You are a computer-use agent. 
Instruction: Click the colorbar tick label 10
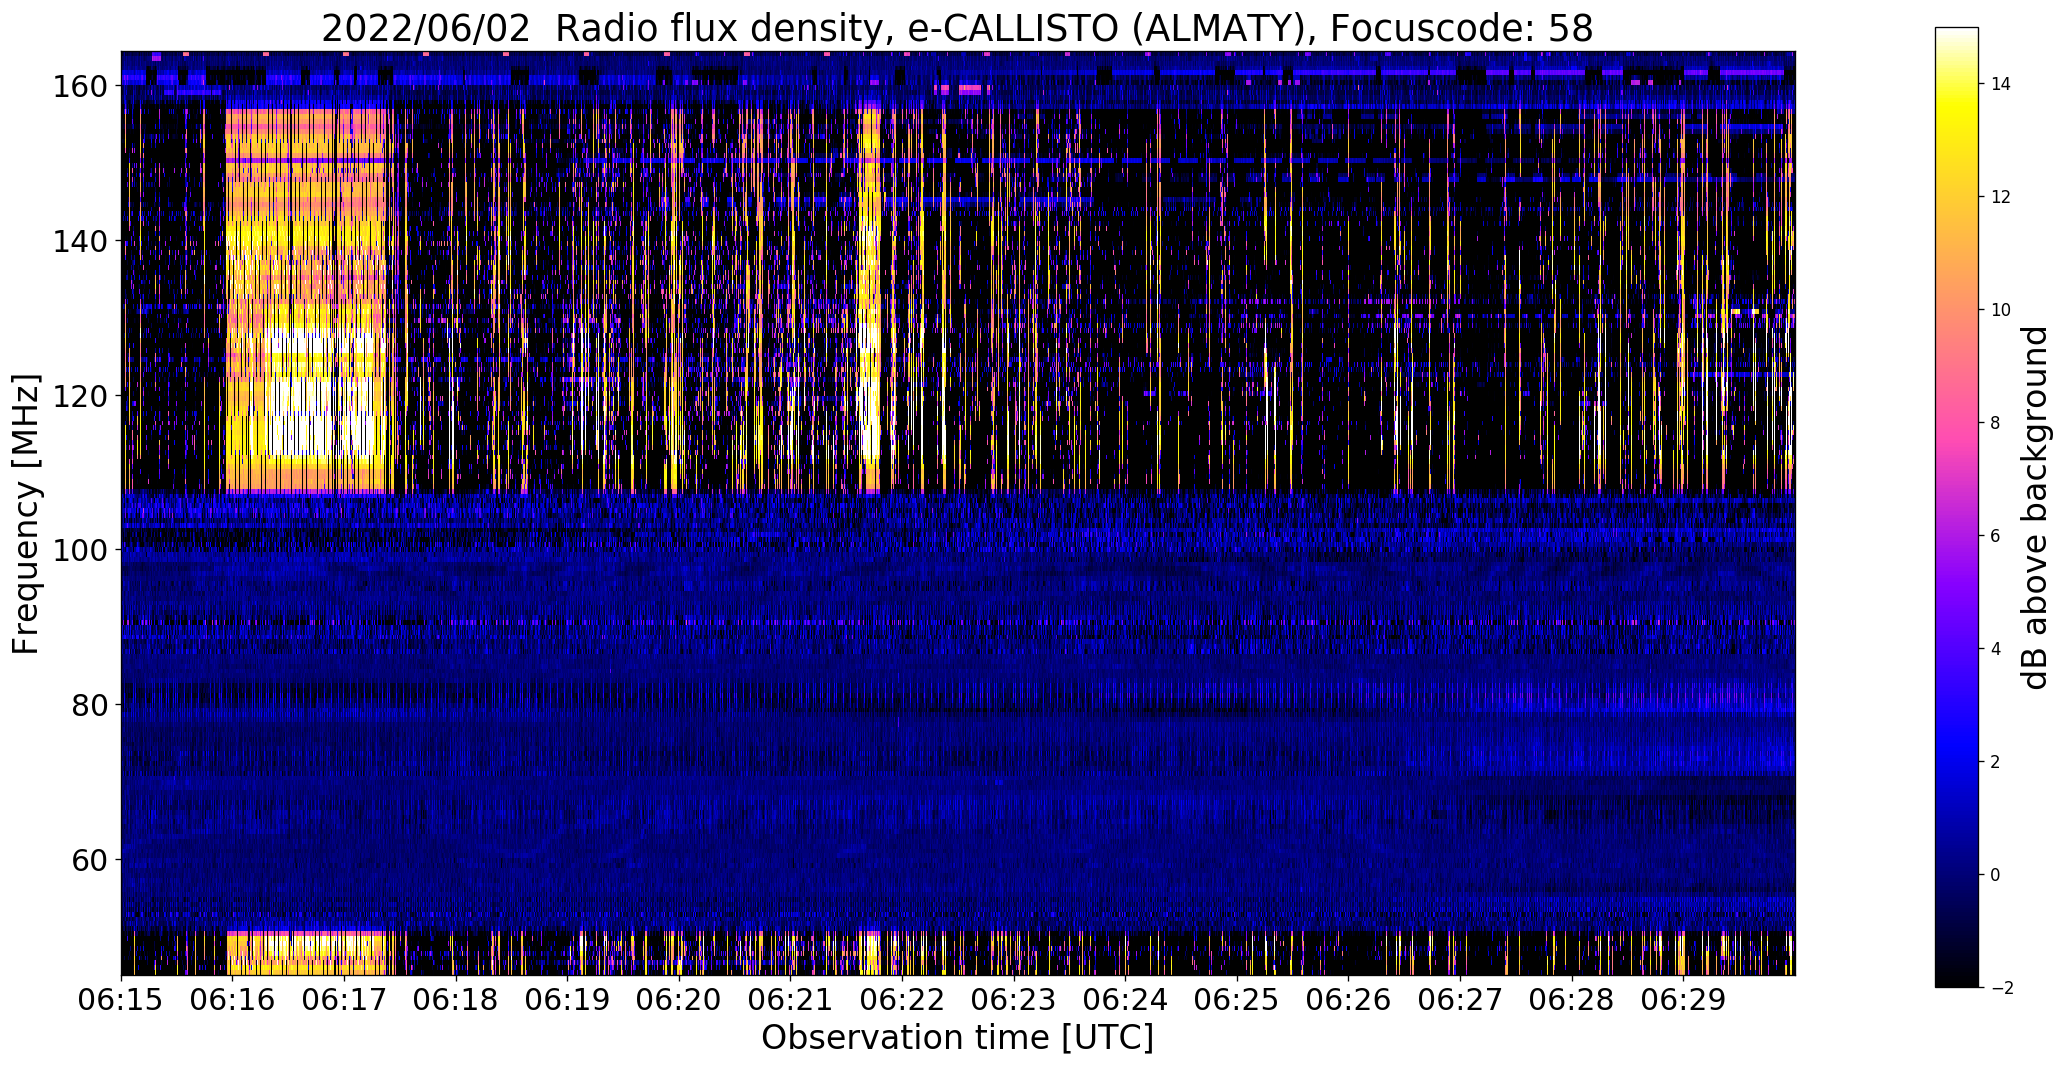click(2001, 310)
